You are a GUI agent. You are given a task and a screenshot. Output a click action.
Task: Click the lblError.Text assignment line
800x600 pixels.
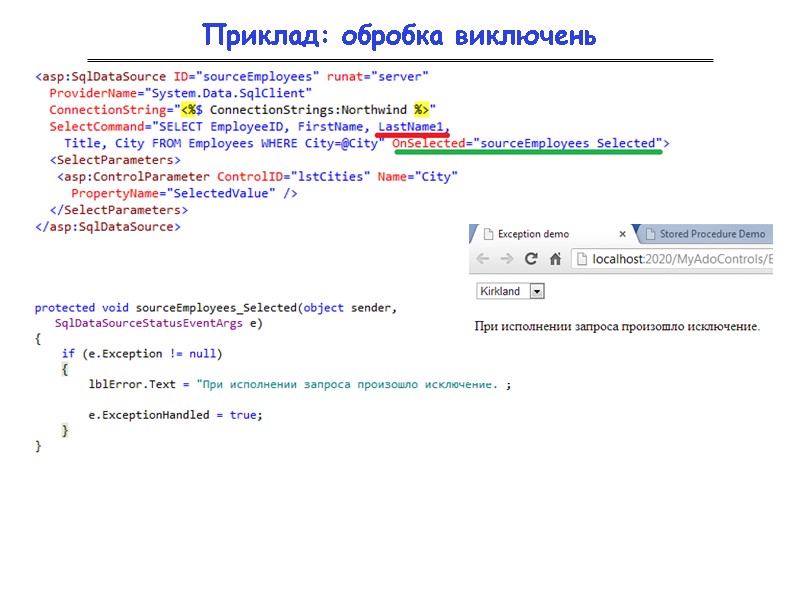pos(300,384)
